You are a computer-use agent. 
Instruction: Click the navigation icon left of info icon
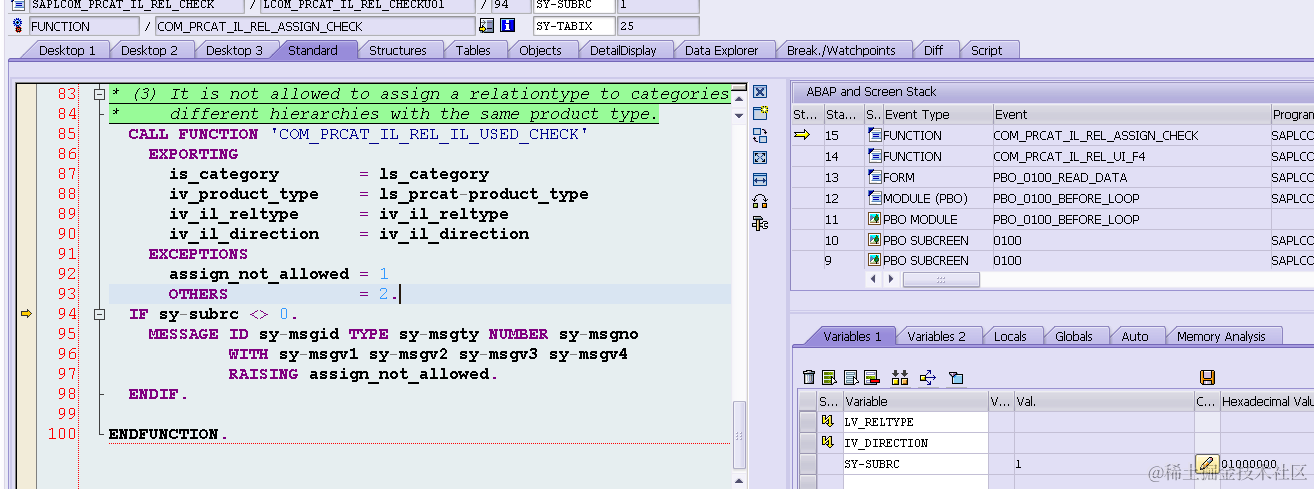[487, 26]
